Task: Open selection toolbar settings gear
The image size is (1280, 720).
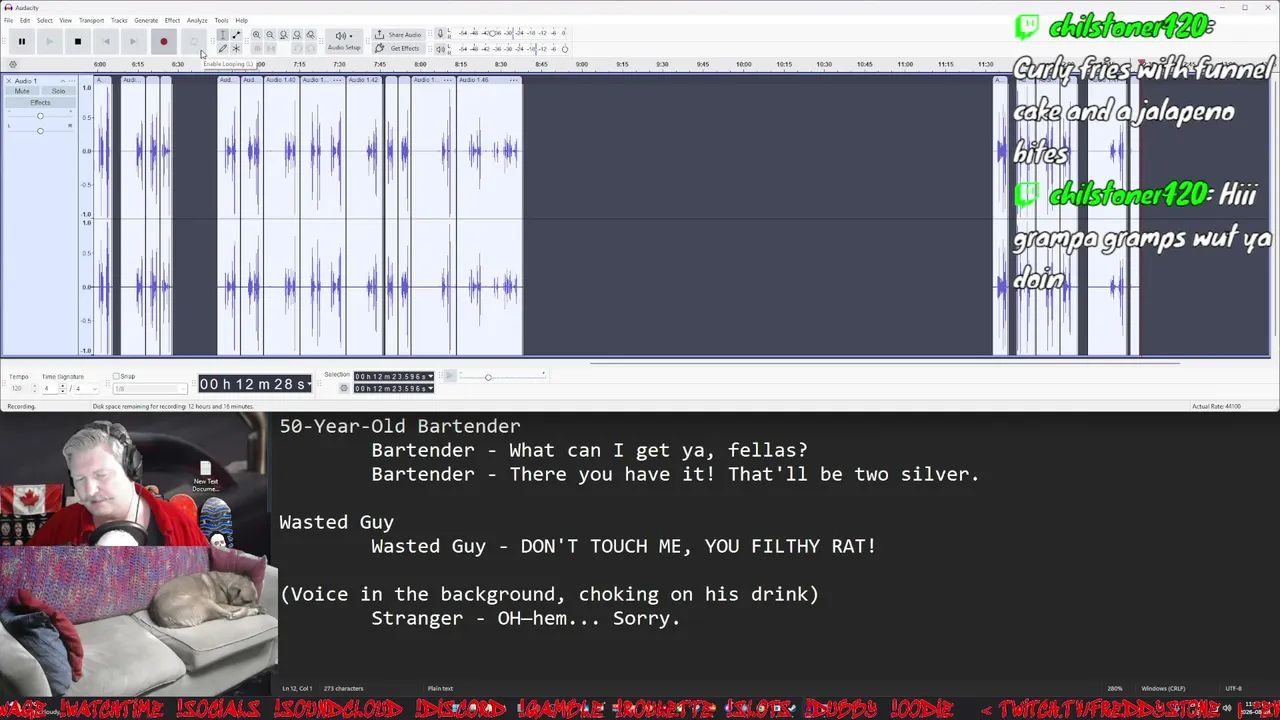Action: (x=344, y=388)
